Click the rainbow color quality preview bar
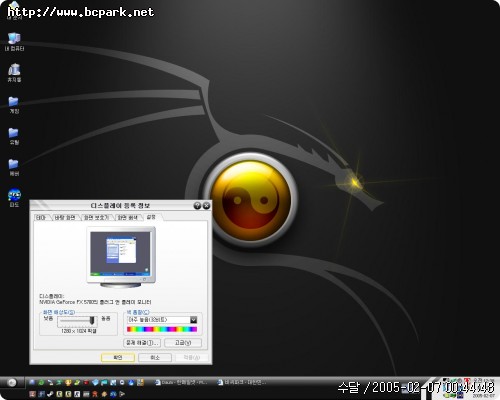This screenshot has width=500, height=400. point(162,329)
